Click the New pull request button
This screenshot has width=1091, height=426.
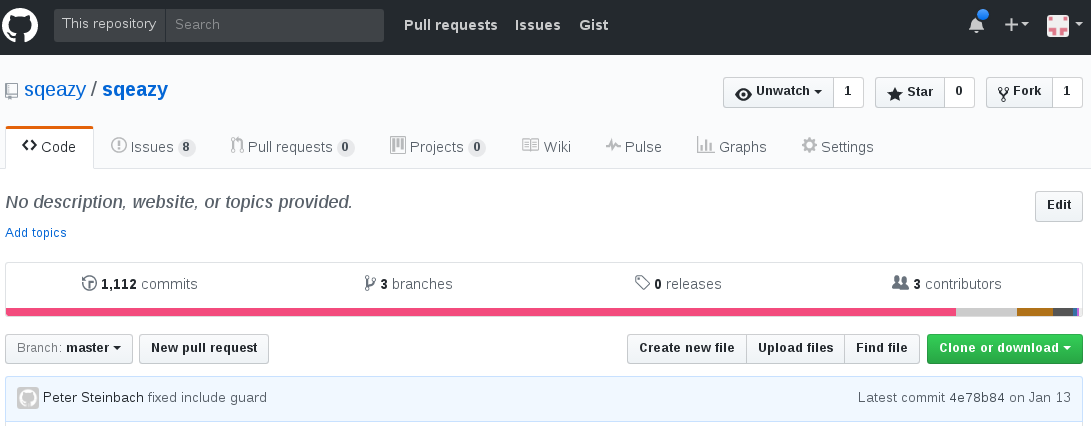(x=204, y=349)
